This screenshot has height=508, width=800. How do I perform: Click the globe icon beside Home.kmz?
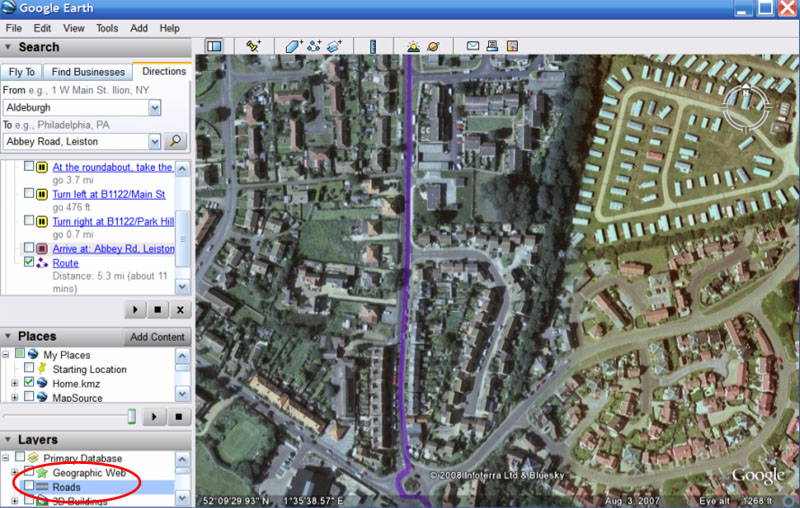(42, 383)
